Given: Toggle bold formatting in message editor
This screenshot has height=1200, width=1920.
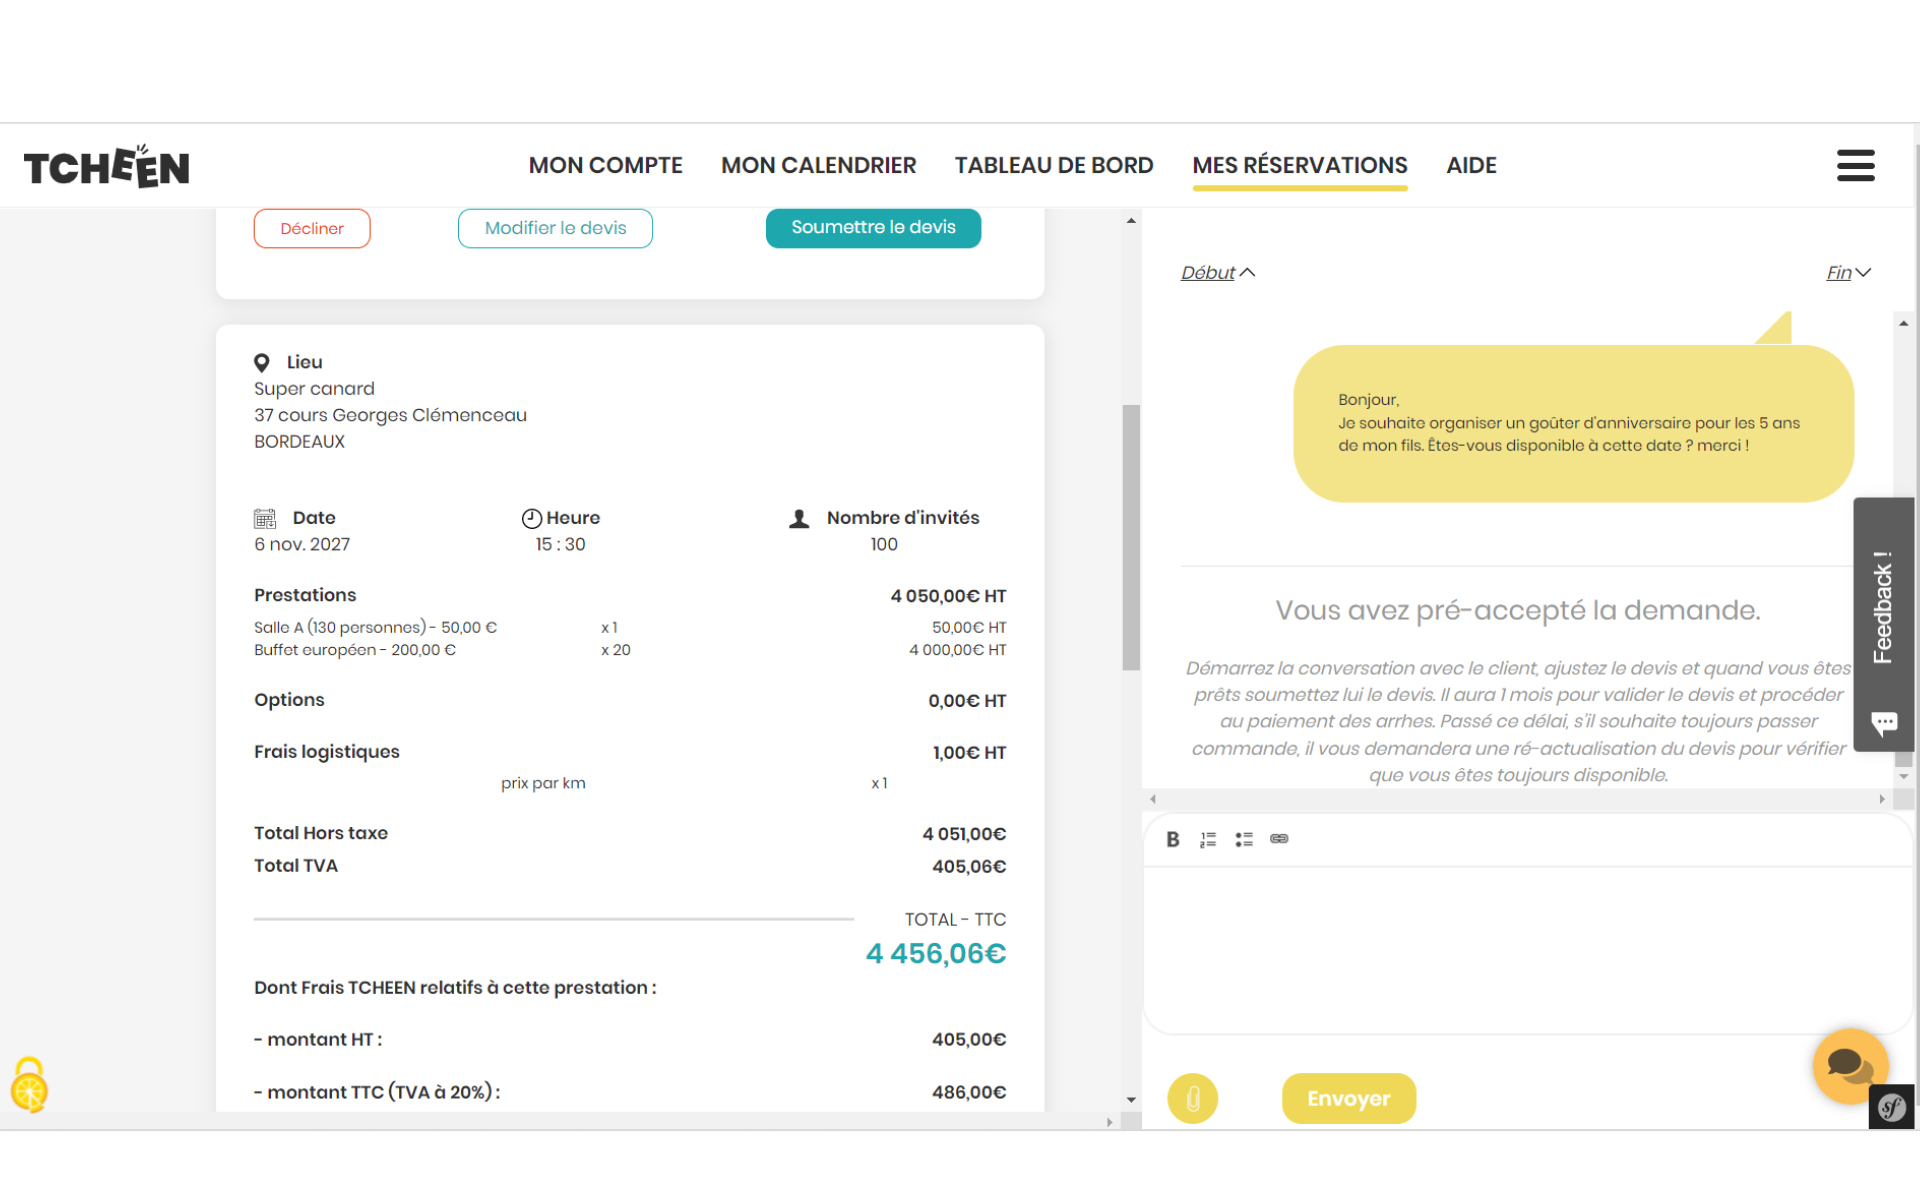Looking at the screenshot, I should pos(1173,839).
